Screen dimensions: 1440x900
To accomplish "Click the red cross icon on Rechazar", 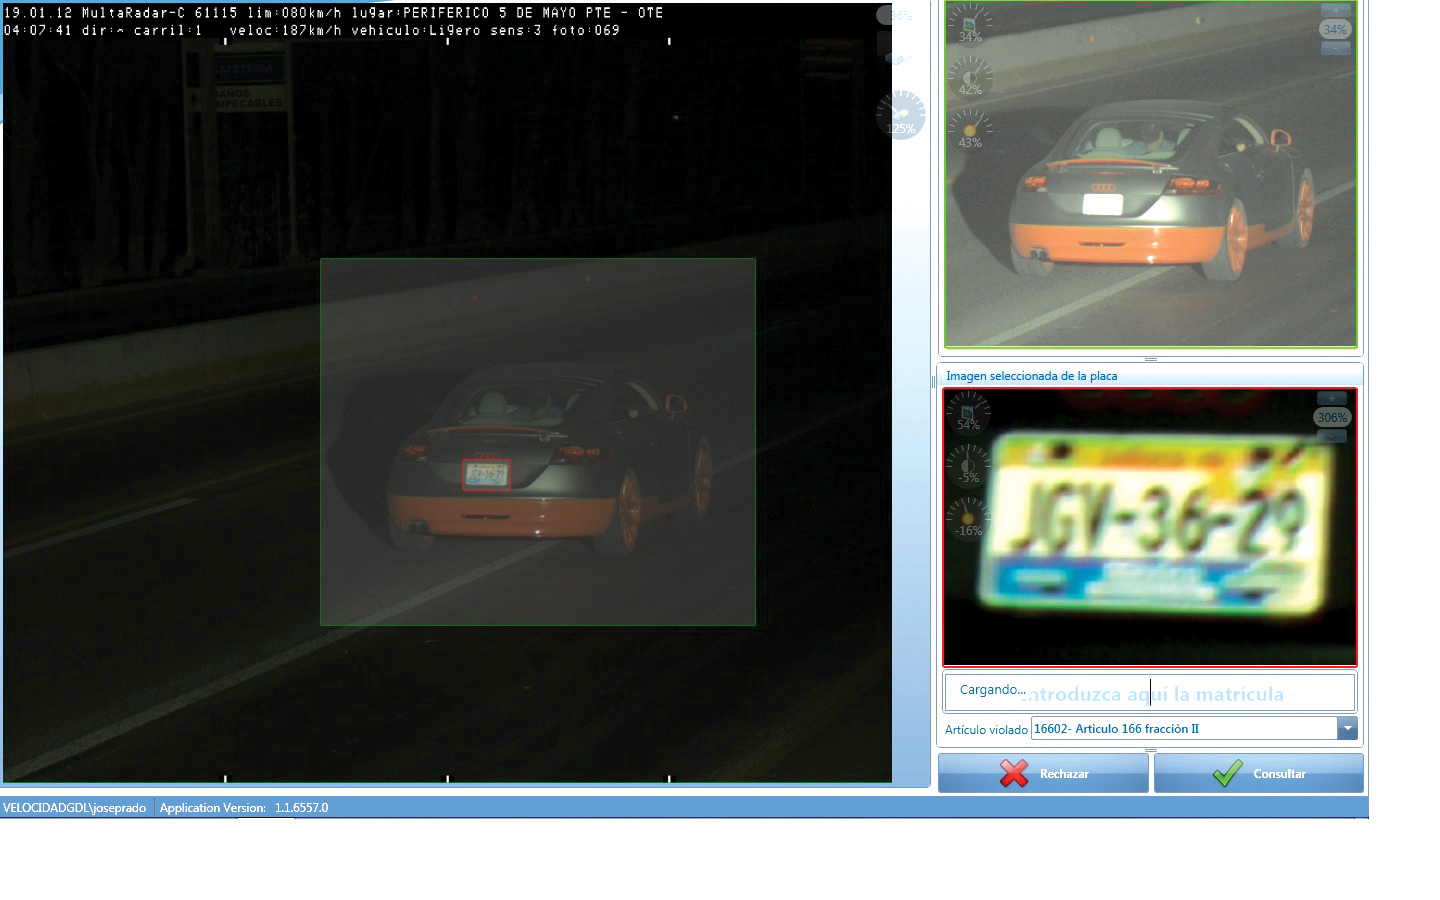I will tap(1013, 773).
